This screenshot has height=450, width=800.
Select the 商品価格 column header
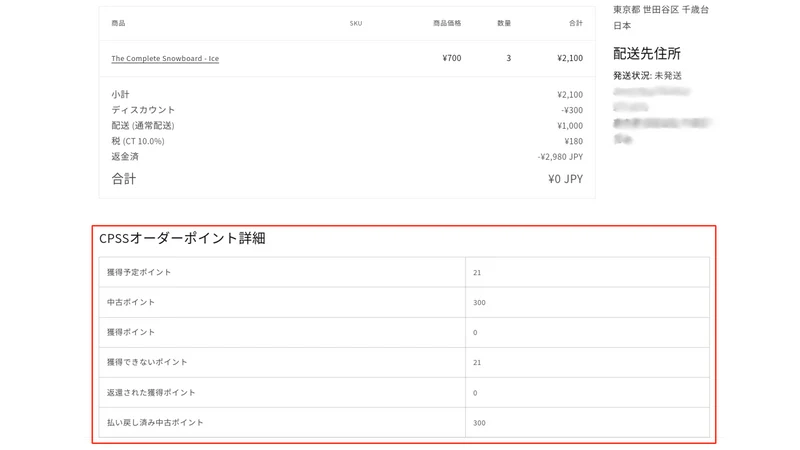(x=447, y=23)
